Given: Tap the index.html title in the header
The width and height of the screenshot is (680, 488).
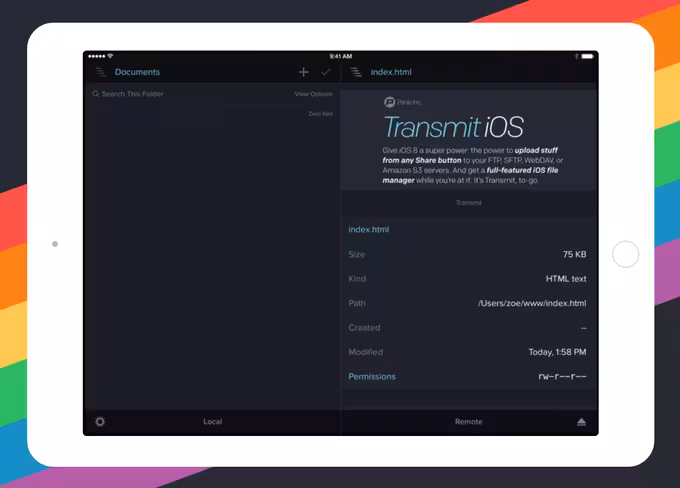Looking at the screenshot, I should pos(391,72).
